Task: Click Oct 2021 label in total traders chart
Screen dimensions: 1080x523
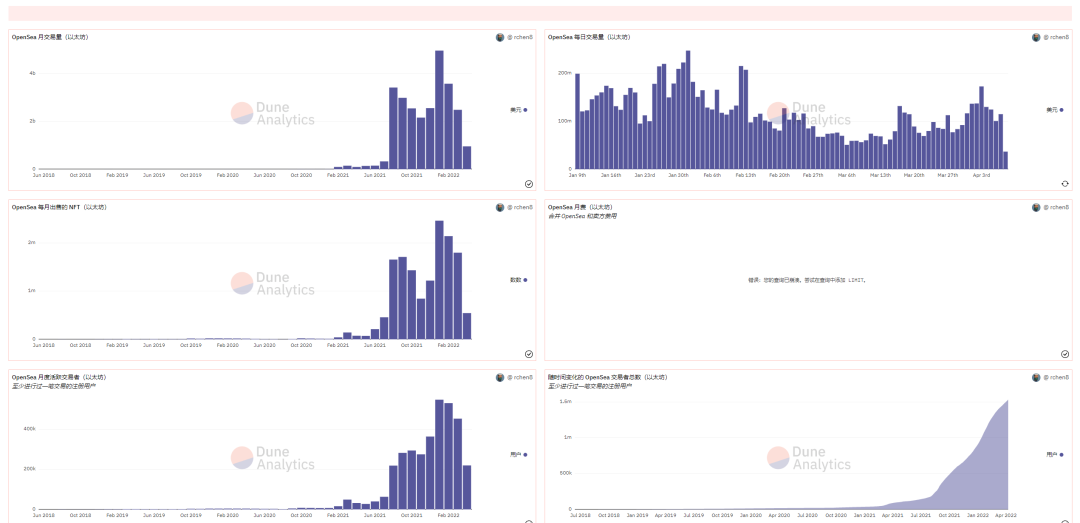Action: coord(948,515)
